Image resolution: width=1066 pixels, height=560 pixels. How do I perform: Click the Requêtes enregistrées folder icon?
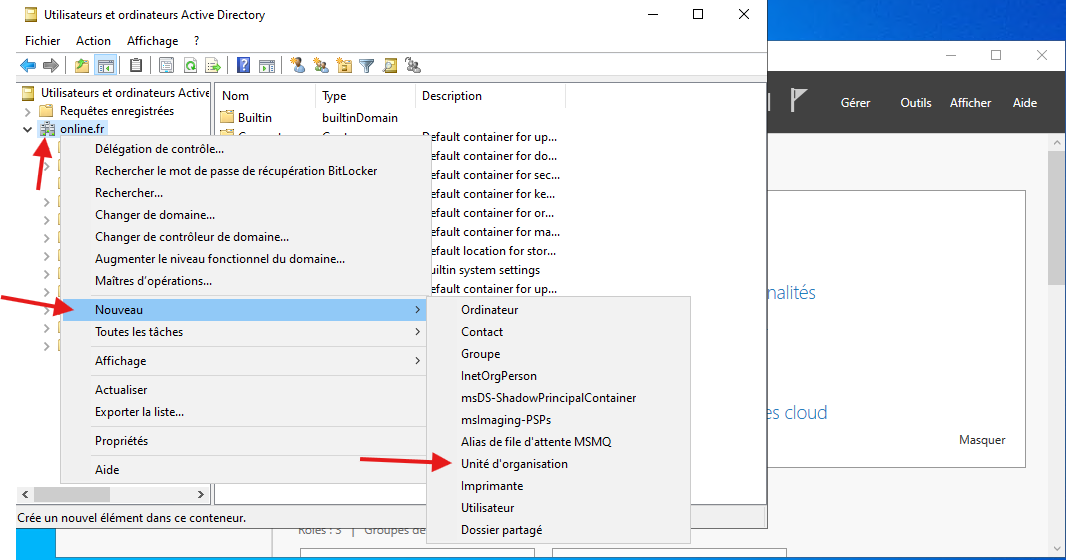[46, 111]
